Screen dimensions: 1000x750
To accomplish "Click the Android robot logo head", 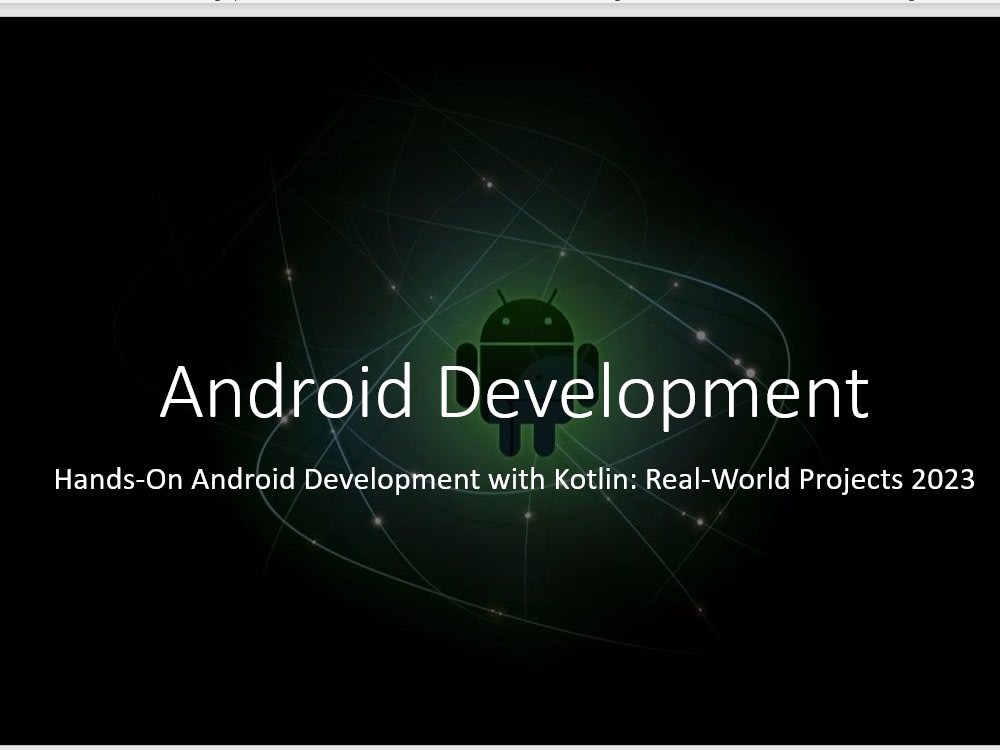I will point(527,318).
